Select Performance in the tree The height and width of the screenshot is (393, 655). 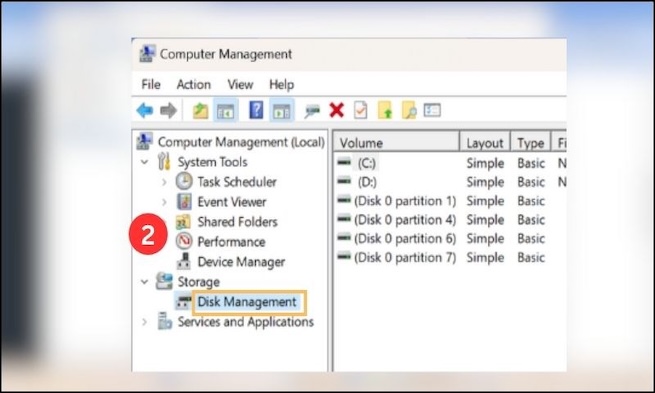click(231, 242)
